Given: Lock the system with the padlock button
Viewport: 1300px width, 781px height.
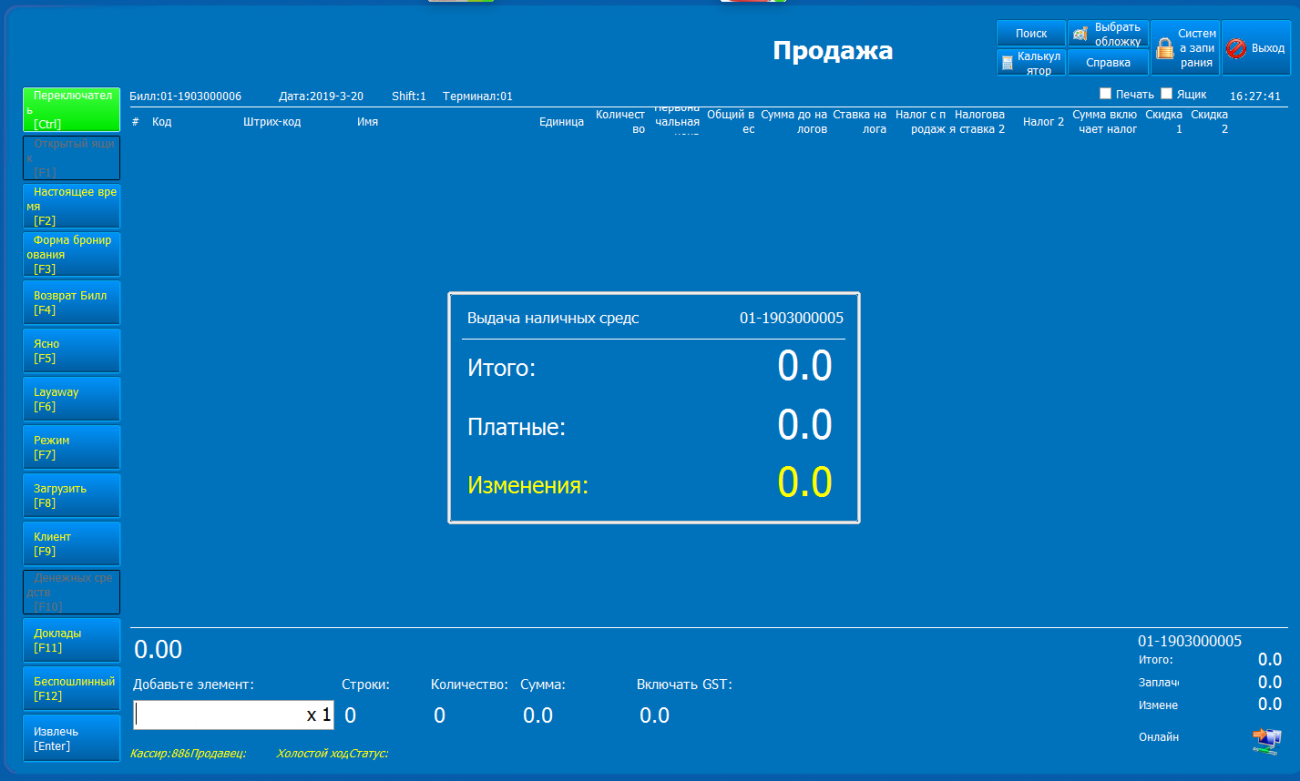Looking at the screenshot, I should coord(1184,48).
